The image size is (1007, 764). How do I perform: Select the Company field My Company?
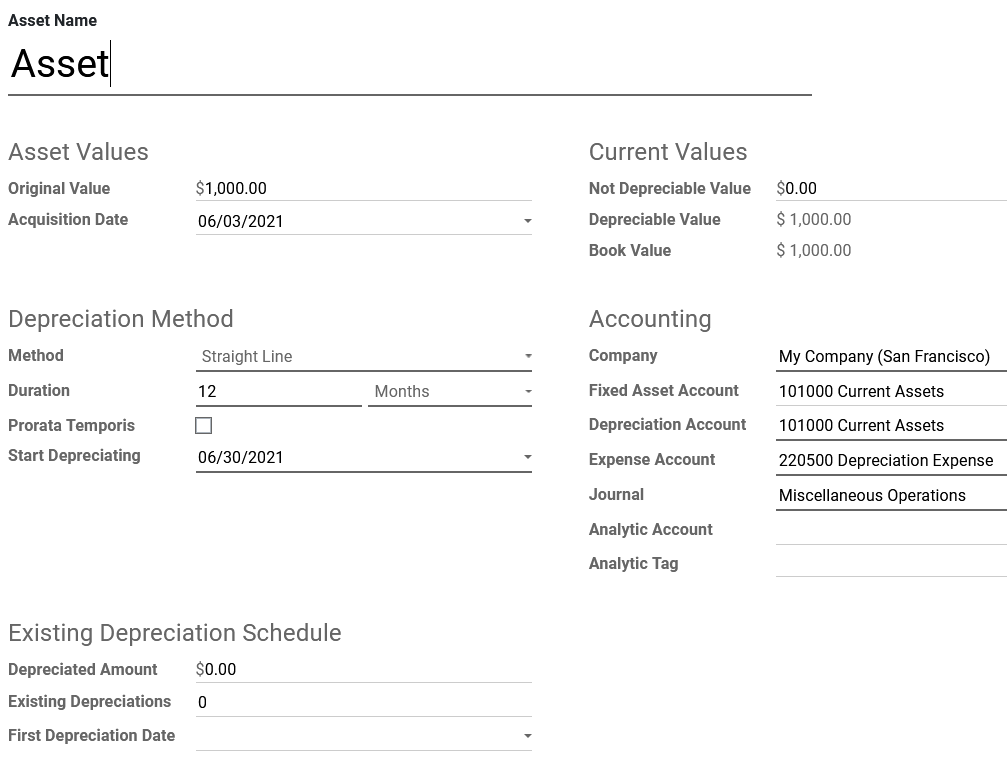point(891,356)
